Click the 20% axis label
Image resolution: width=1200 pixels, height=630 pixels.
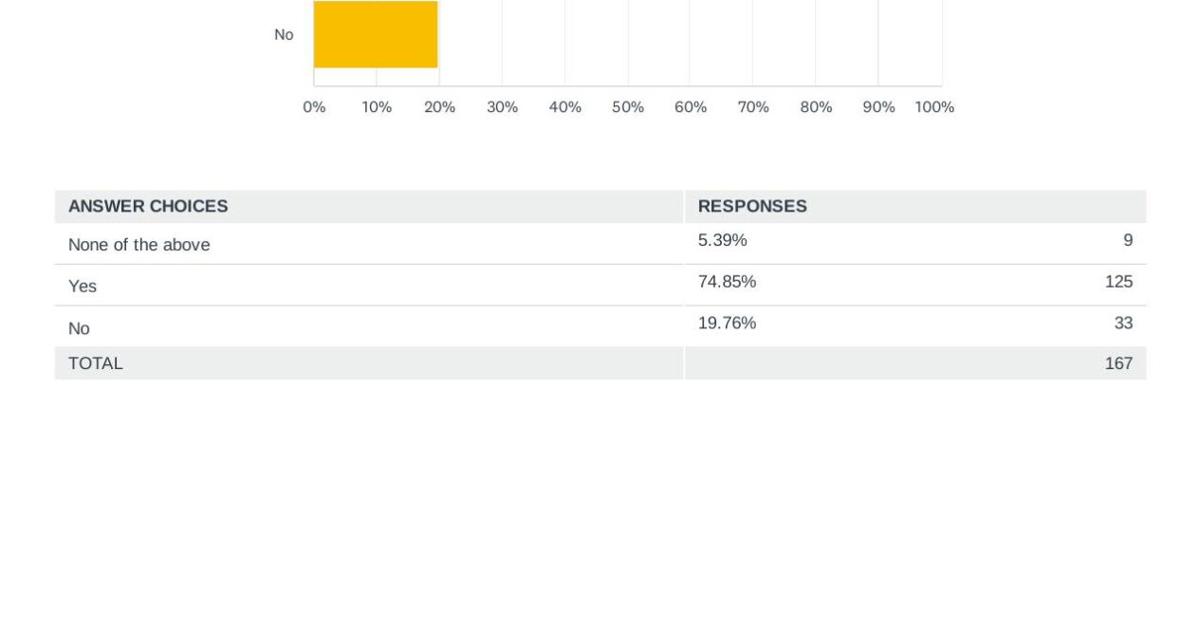click(x=439, y=107)
